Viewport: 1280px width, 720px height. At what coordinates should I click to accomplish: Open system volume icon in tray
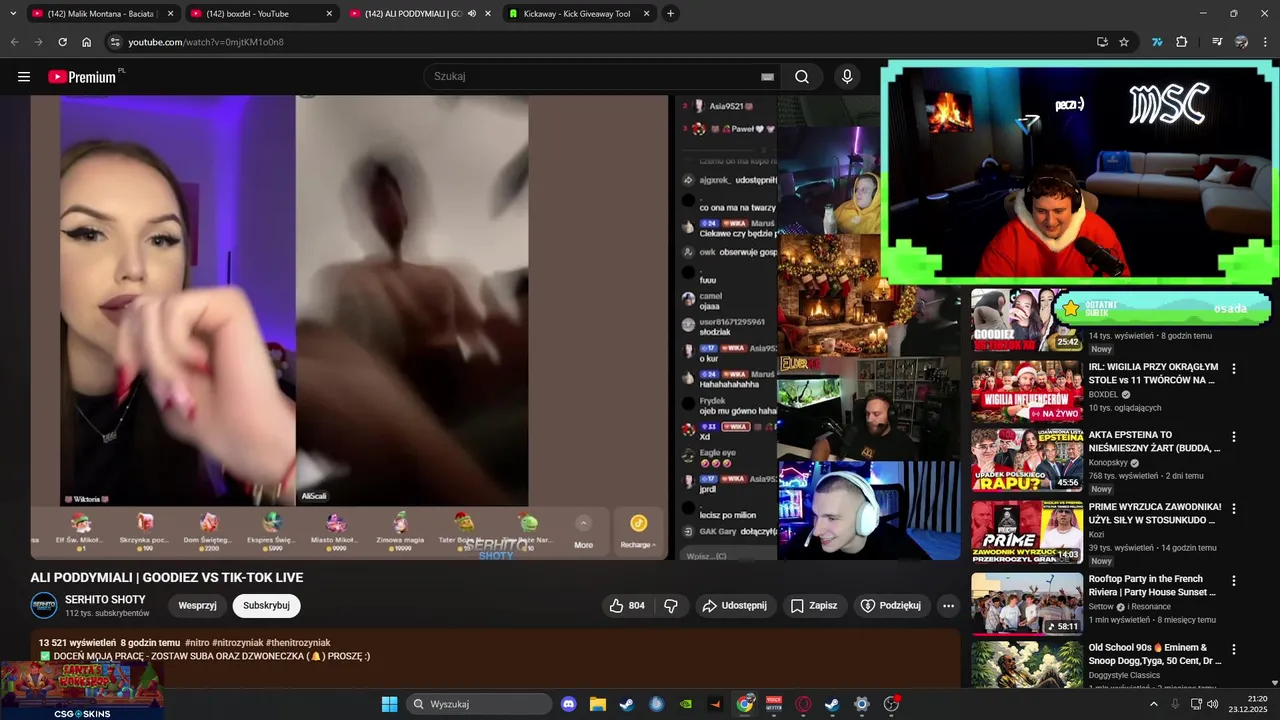tap(1212, 704)
